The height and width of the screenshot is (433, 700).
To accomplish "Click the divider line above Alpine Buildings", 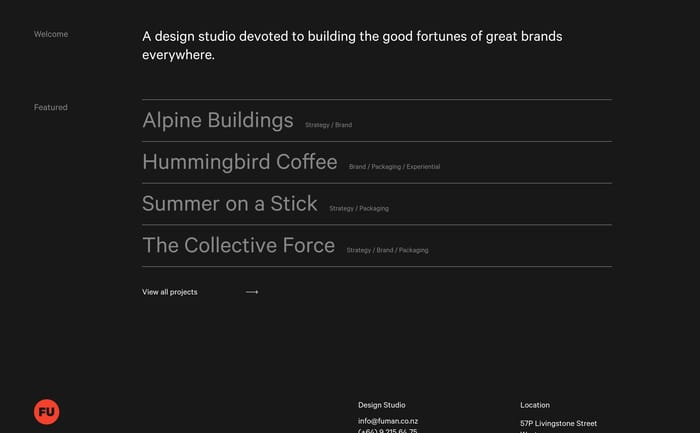I will pos(376,100).
